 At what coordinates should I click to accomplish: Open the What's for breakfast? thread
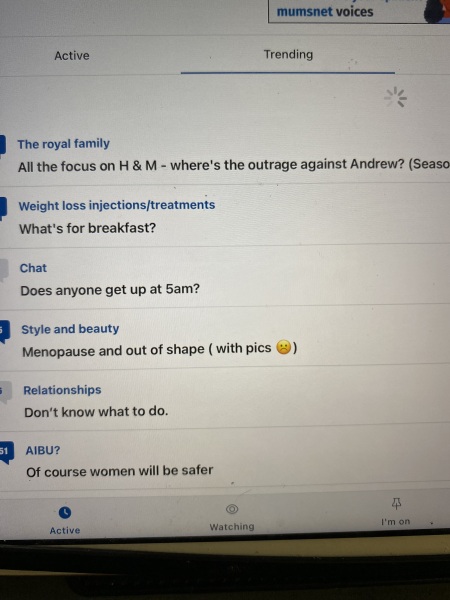[x=88, y=228]
